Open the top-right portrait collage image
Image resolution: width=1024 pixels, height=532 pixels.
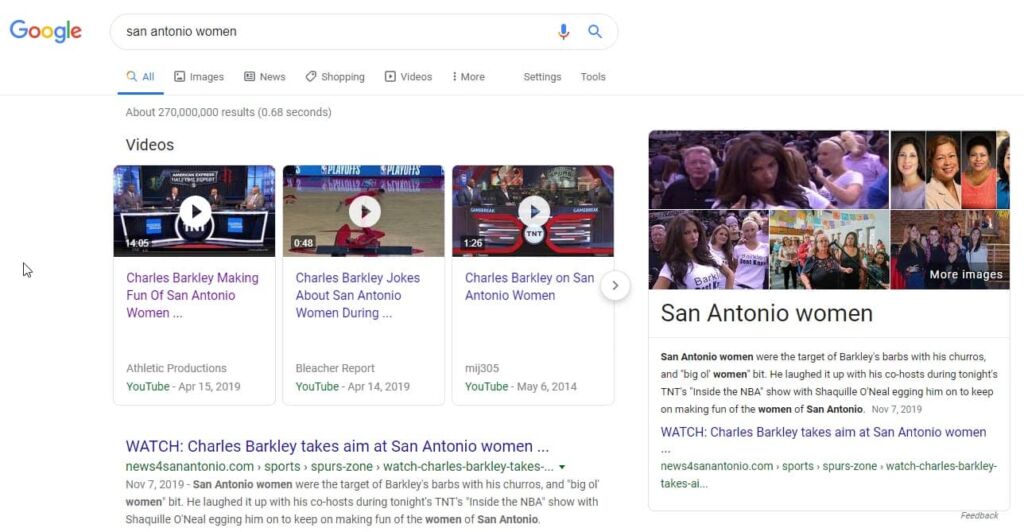point(950,170)
